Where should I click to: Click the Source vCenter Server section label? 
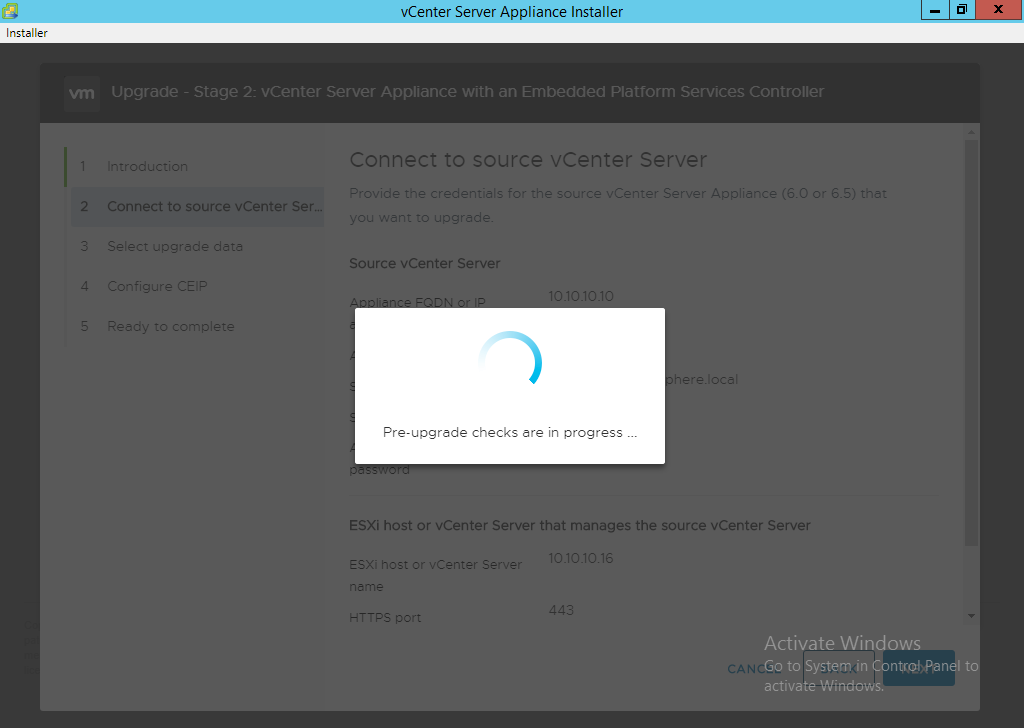(x=424, y=263)
